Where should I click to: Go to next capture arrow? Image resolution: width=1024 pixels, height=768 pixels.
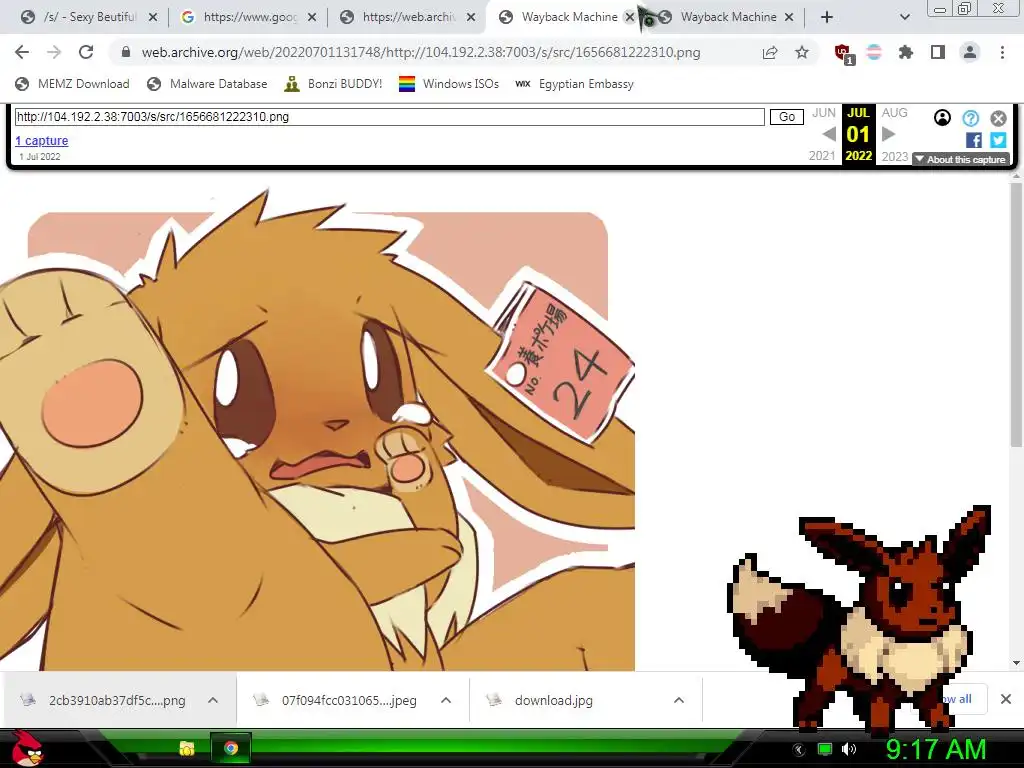pos(888,134)
